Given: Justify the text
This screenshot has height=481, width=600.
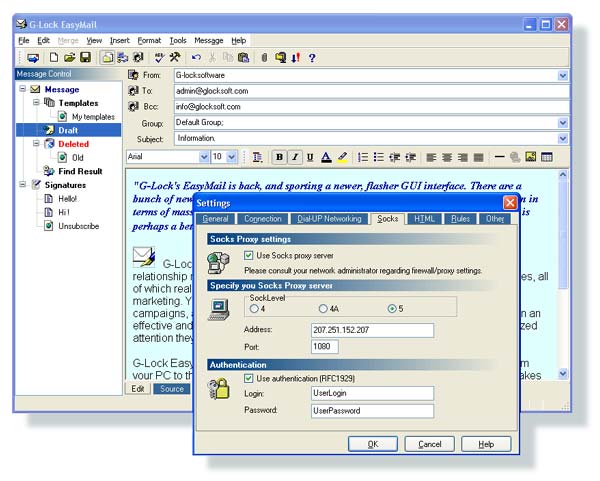Looking at the screenshot, I should (478, 157).
